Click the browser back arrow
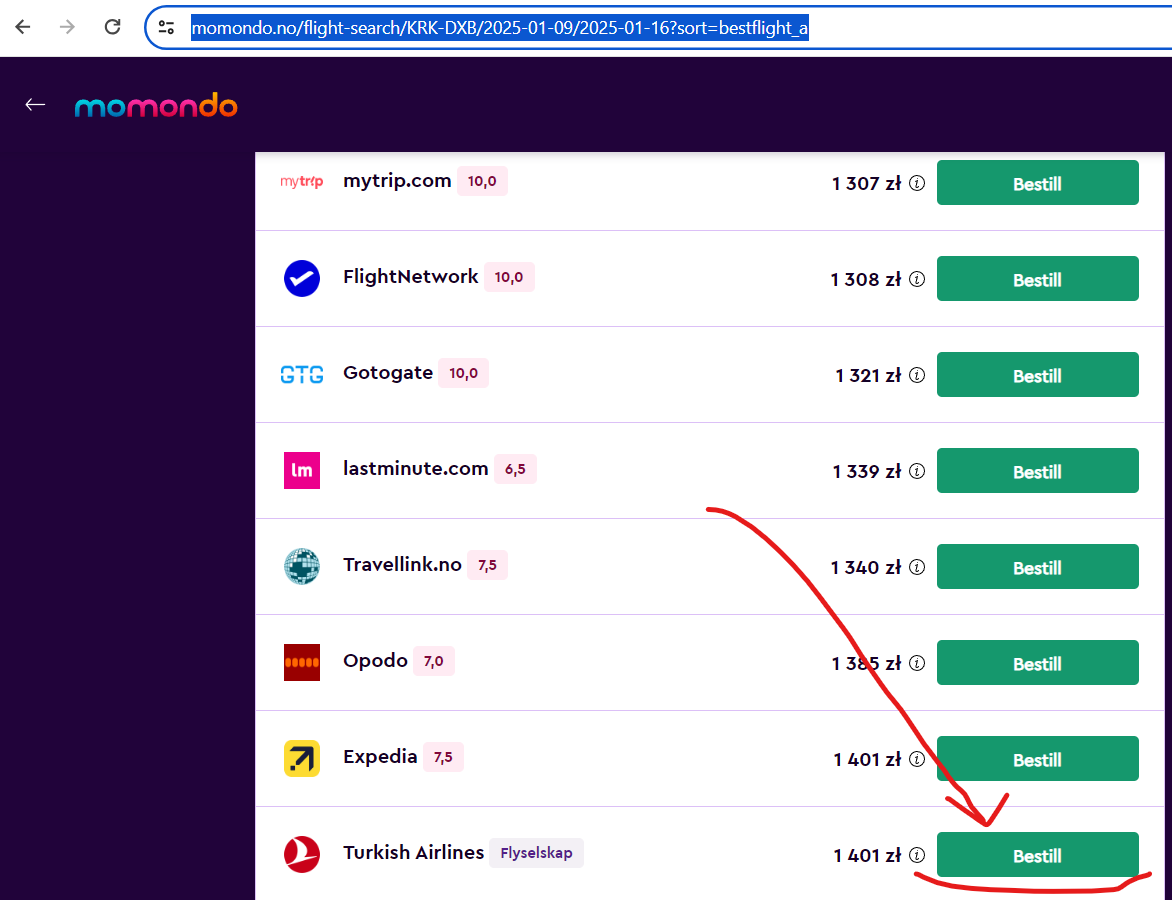 coord(23,28)
